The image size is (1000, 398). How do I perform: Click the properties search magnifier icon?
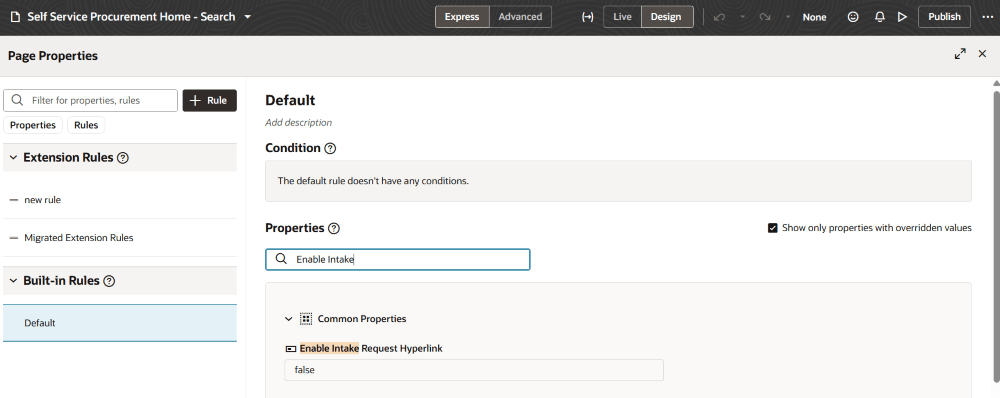281,259
